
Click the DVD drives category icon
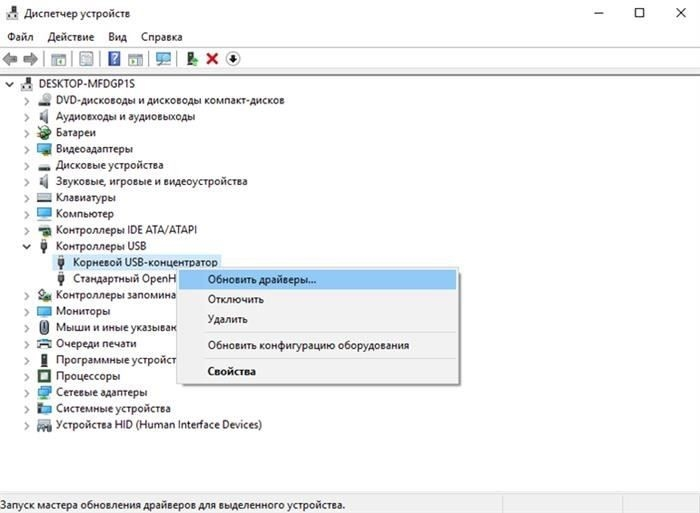click(x=44, y=100)
